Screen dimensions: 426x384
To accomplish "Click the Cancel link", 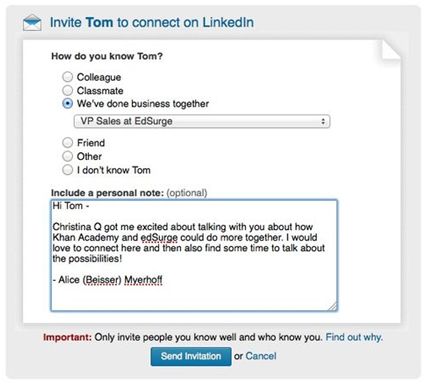I will click(261, 356).
